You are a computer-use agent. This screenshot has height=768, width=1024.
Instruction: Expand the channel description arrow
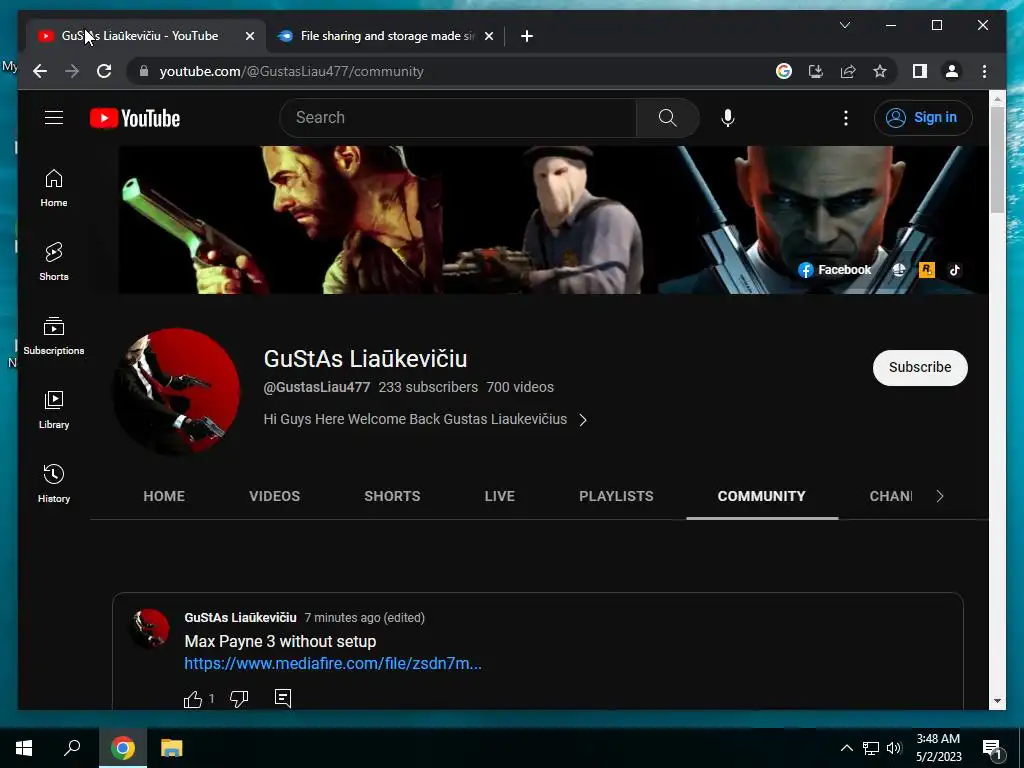pyautogui.click(x=583, y=420)
